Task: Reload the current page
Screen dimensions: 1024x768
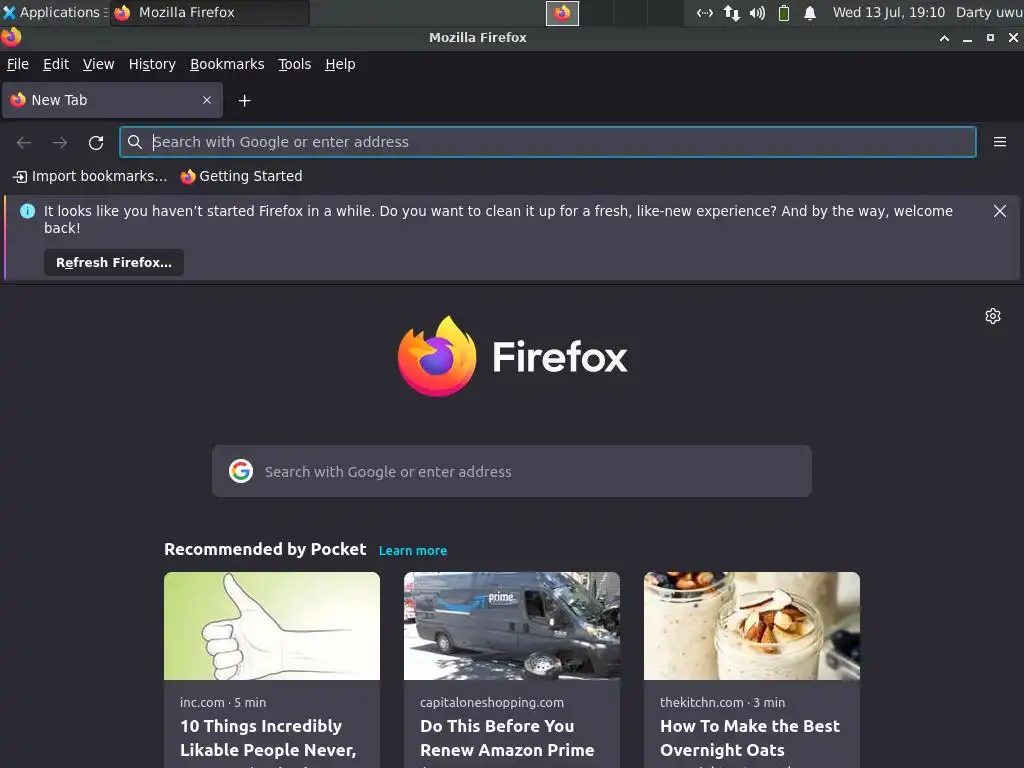Action: 96,142
